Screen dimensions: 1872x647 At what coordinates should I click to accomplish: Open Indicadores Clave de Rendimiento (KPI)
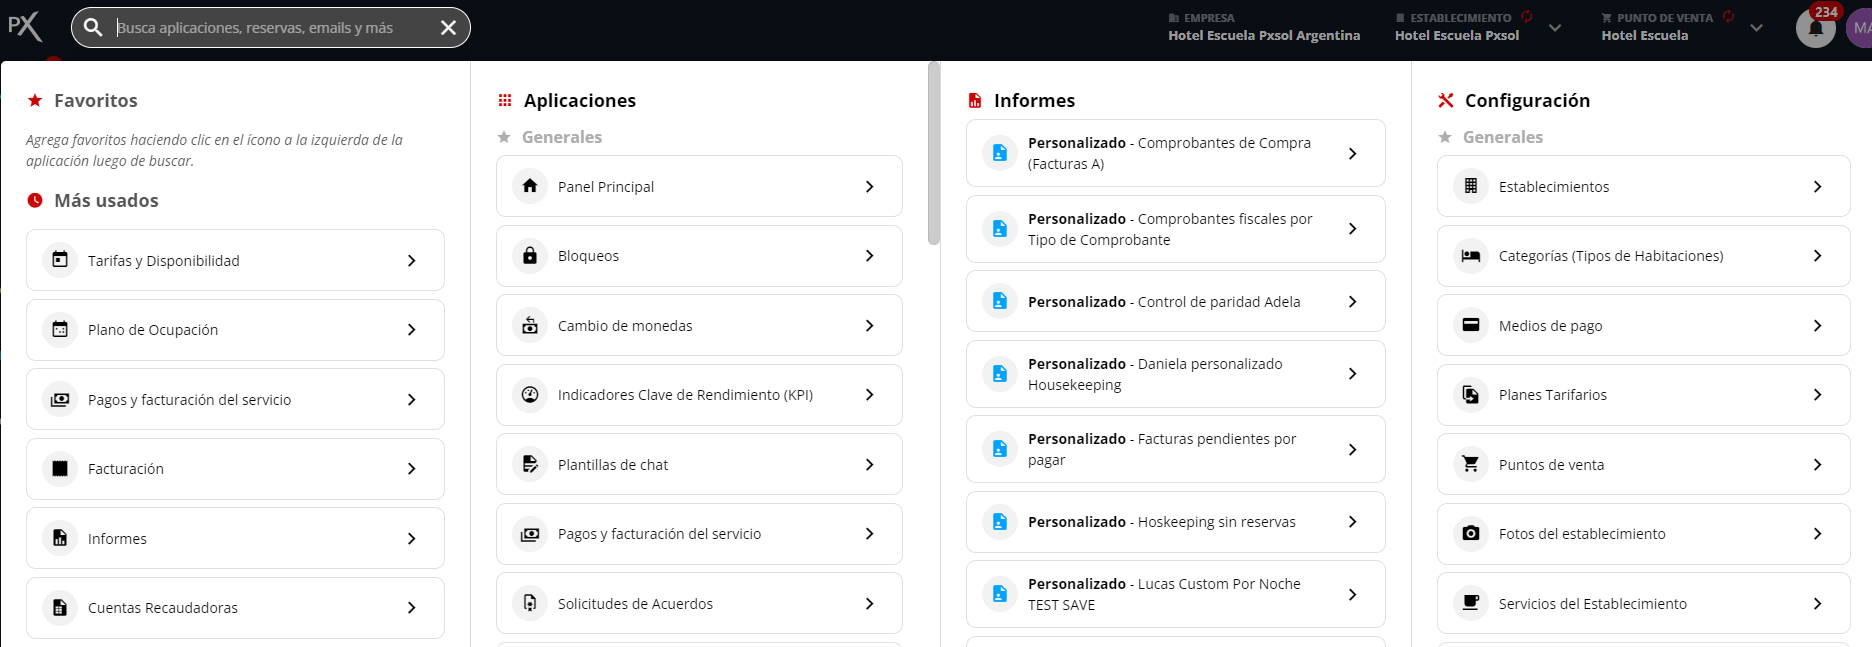(698, 395)
